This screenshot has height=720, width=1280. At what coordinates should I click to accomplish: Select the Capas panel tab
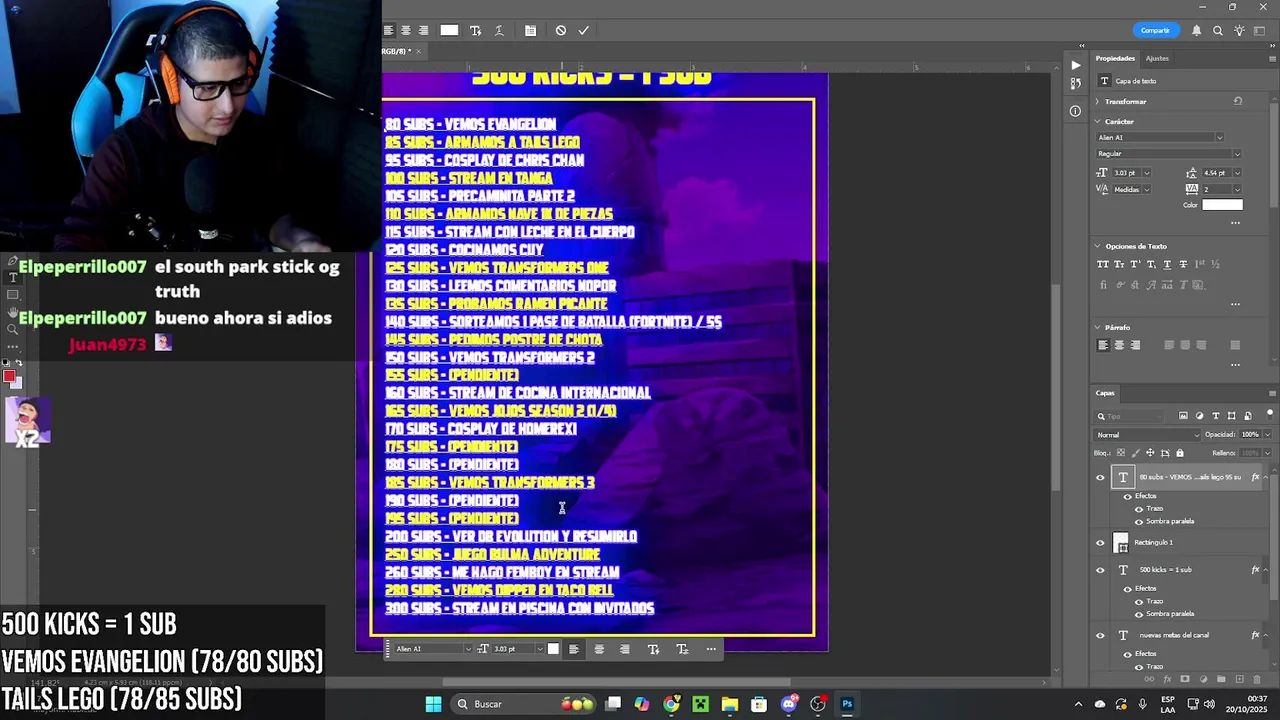point(1105,393)
